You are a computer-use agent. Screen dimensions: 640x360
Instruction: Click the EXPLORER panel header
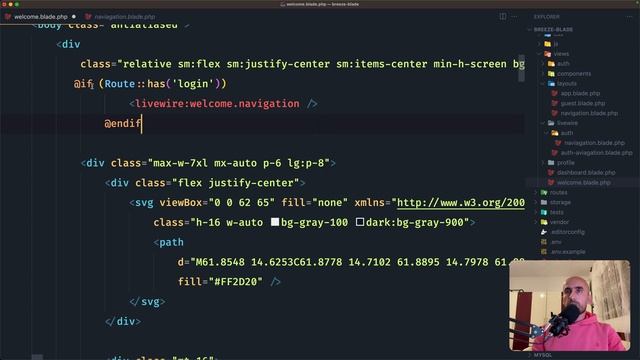547,17
